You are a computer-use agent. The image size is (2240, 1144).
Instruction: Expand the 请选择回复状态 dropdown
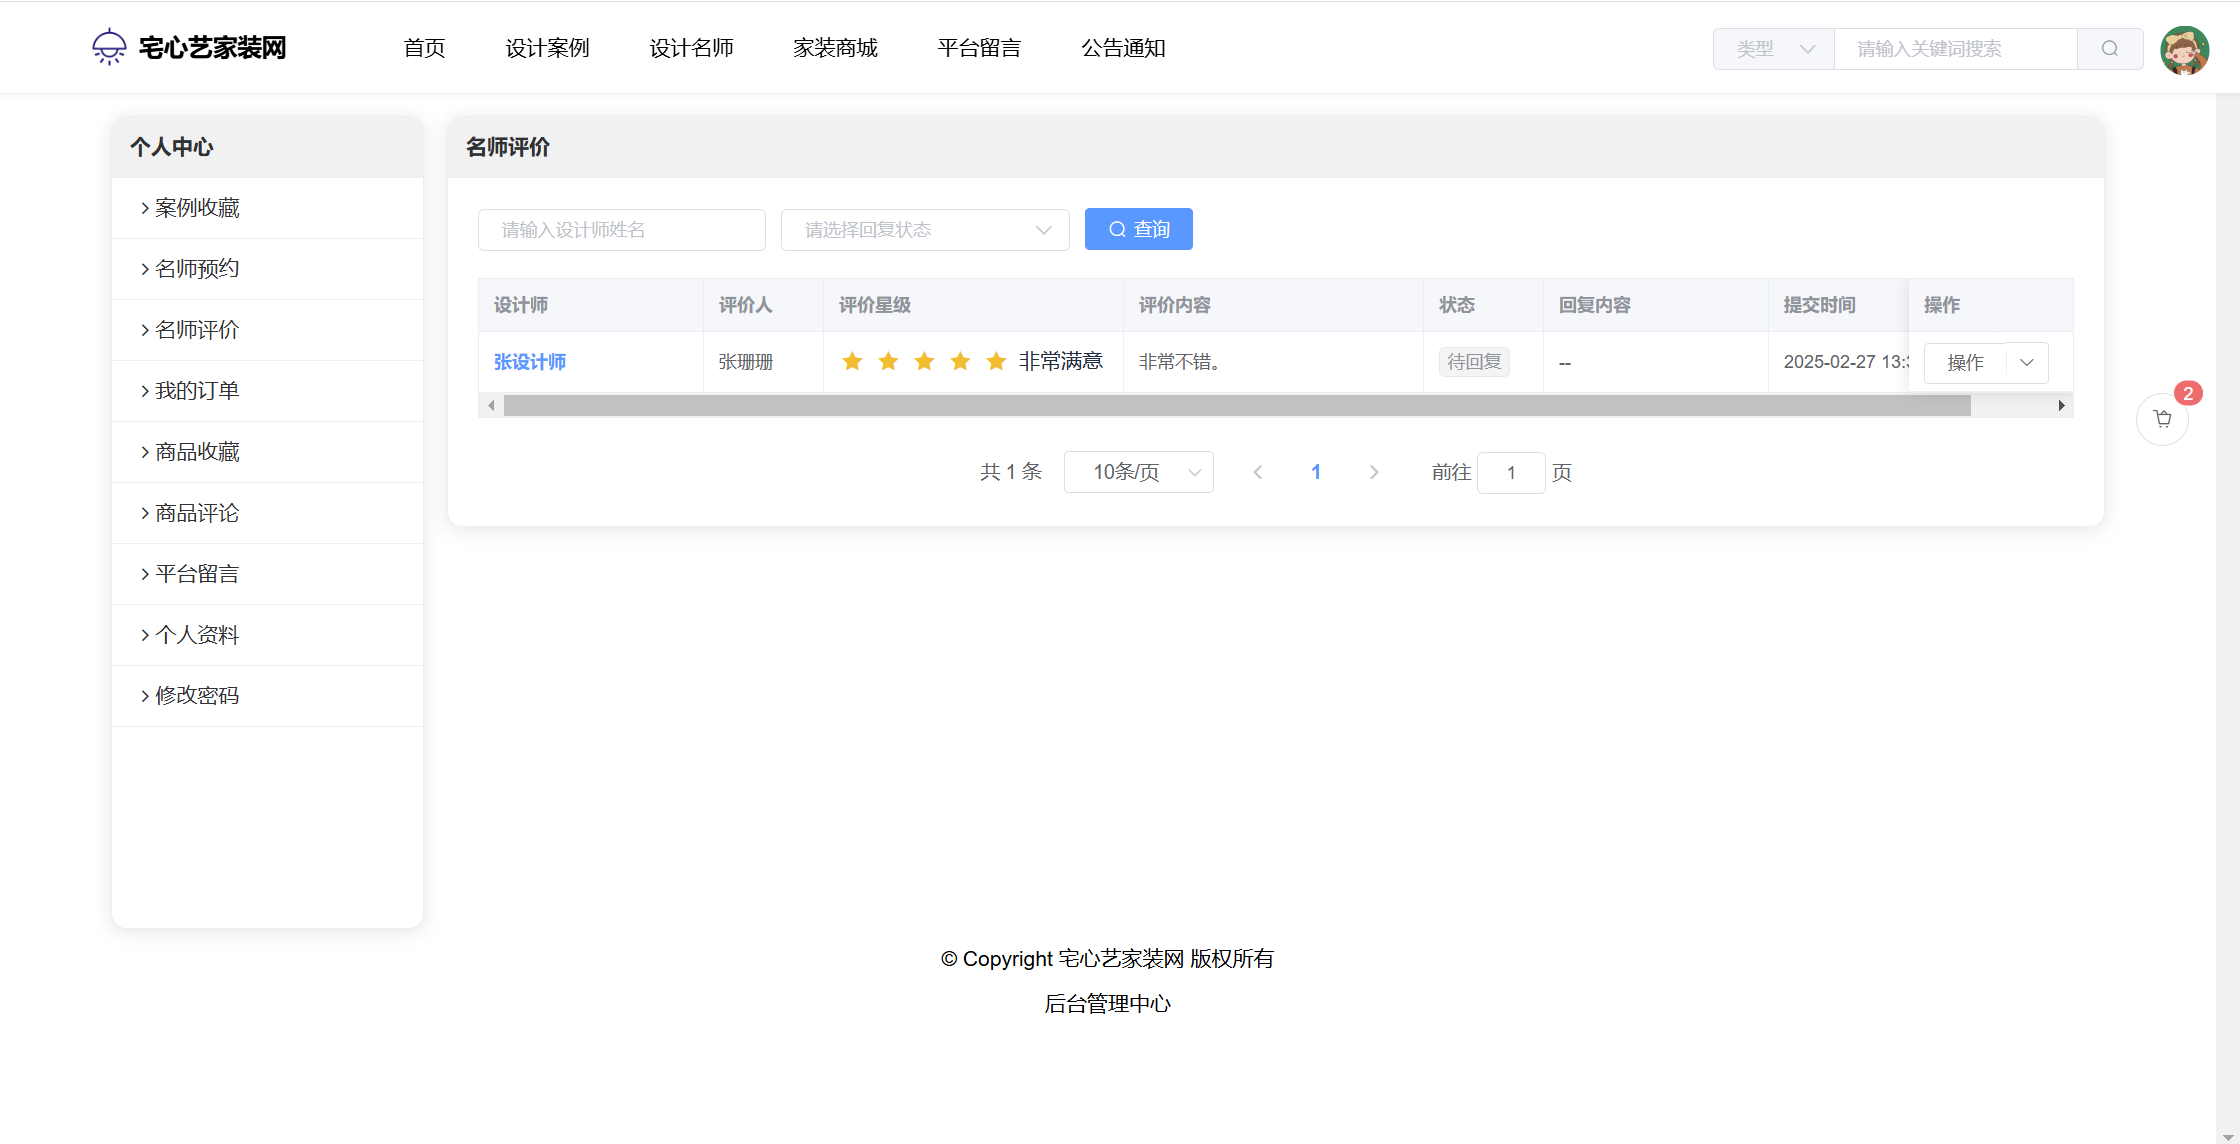pyautogui.click(x=925, y=230)
